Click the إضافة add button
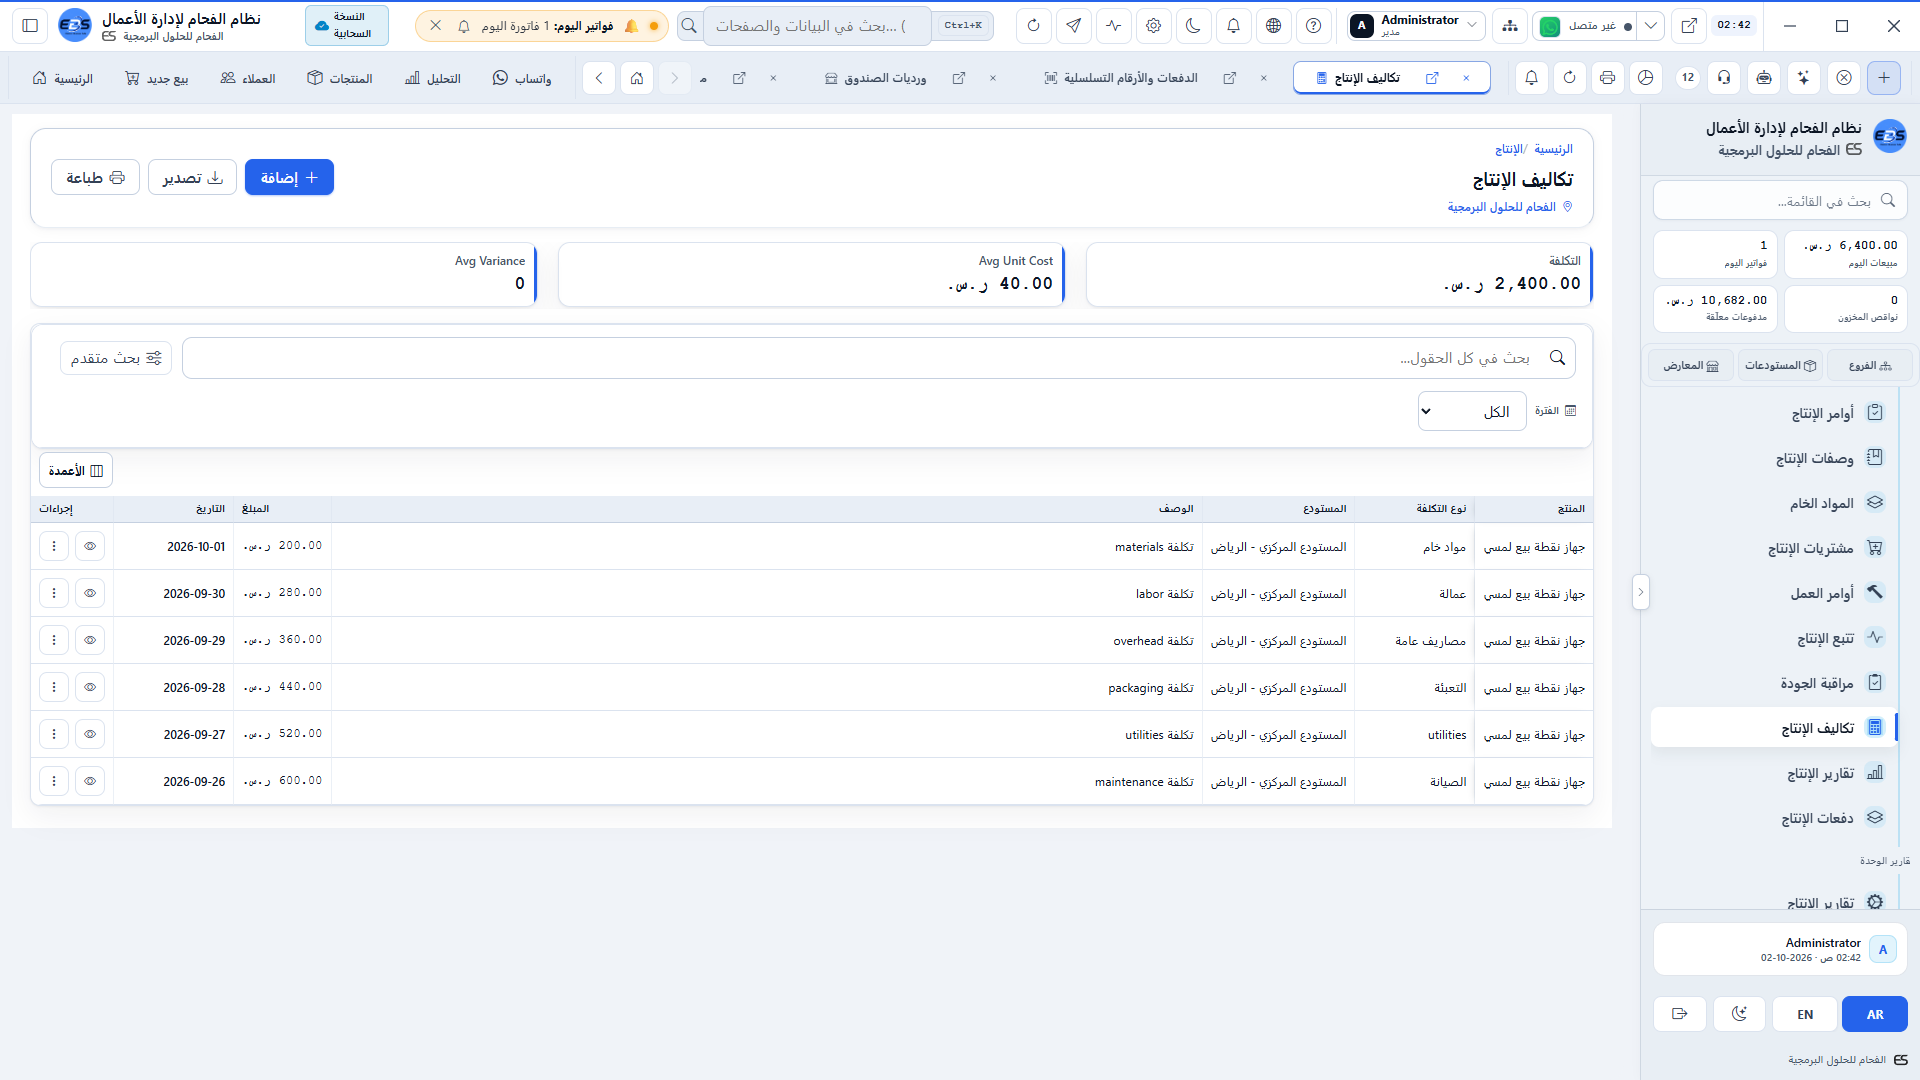1920x1080 pixels. click(x=289, y=178)
